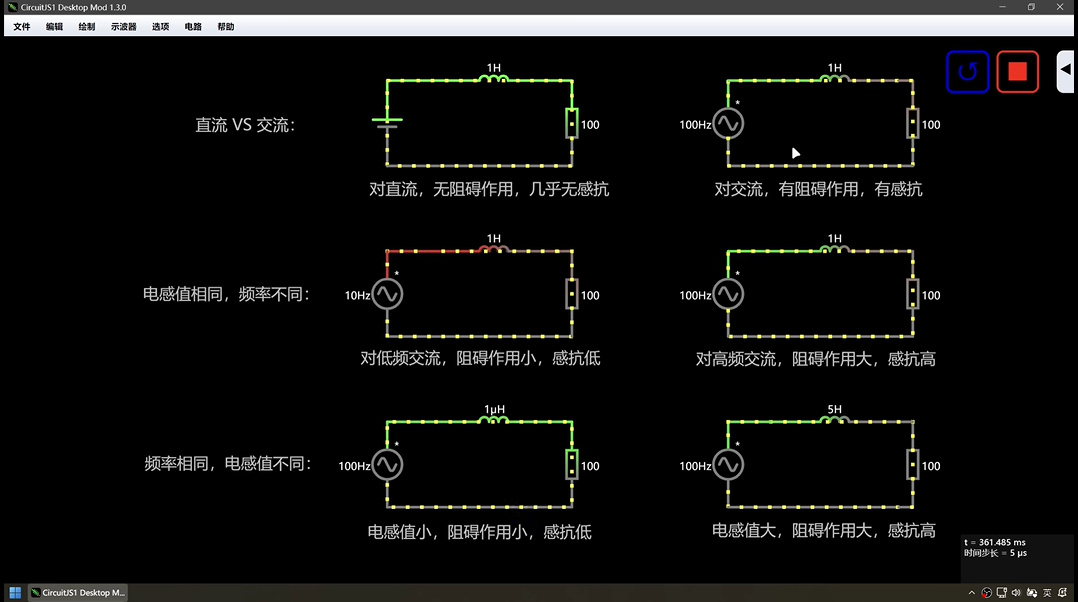
Task: Select the 1H inductor in the middle-right 100Hz circuit
Action: (834, 249)
